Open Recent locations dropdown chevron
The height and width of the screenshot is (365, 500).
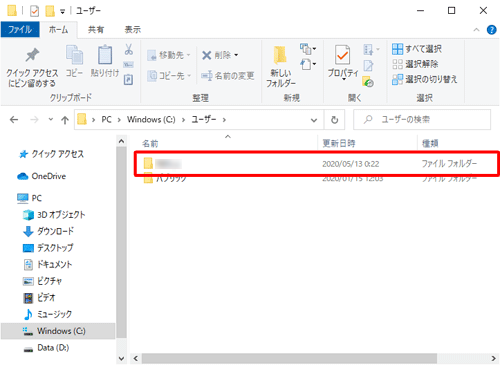(51, 119)
